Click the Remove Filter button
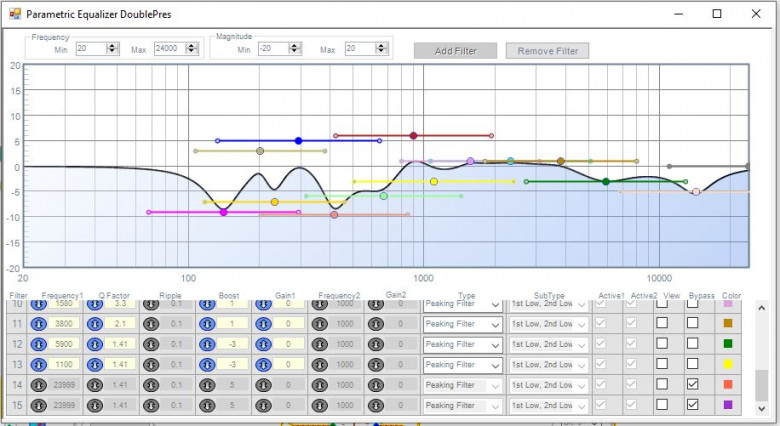Image resolution: width=780 pixels, height=426 pixels. (547, 51)
